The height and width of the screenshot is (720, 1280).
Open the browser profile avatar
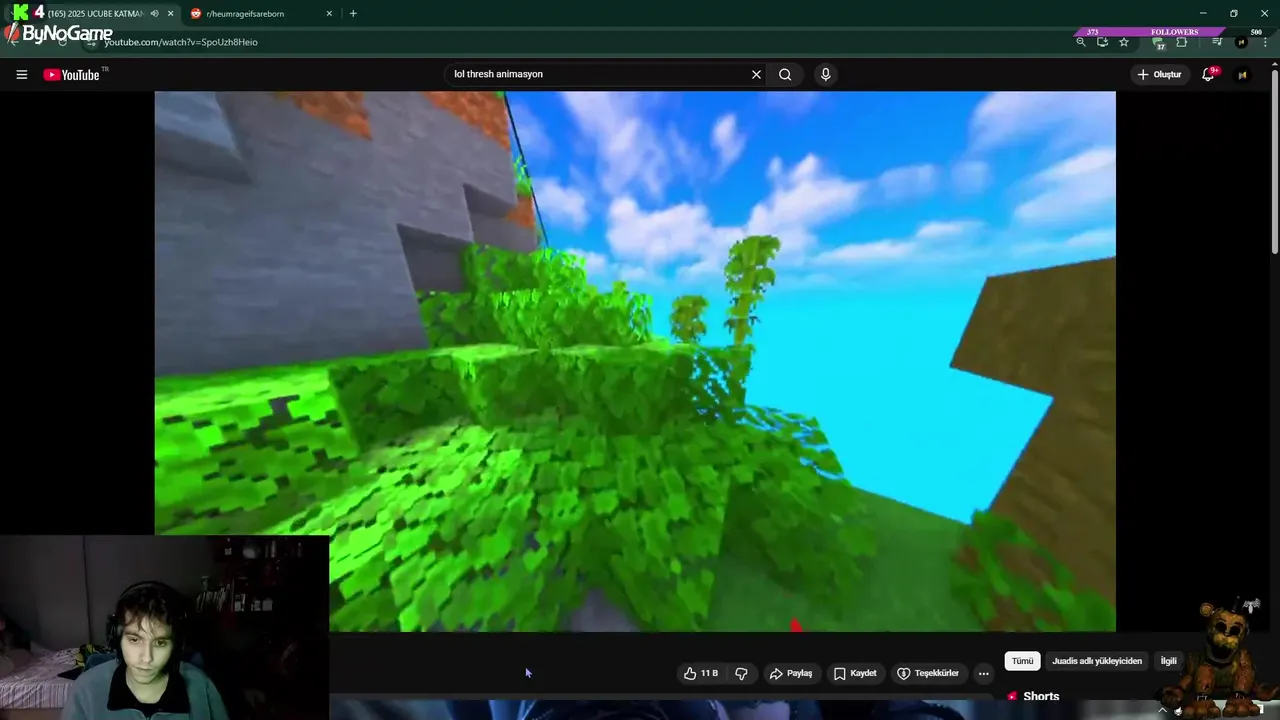(1241, 42)
